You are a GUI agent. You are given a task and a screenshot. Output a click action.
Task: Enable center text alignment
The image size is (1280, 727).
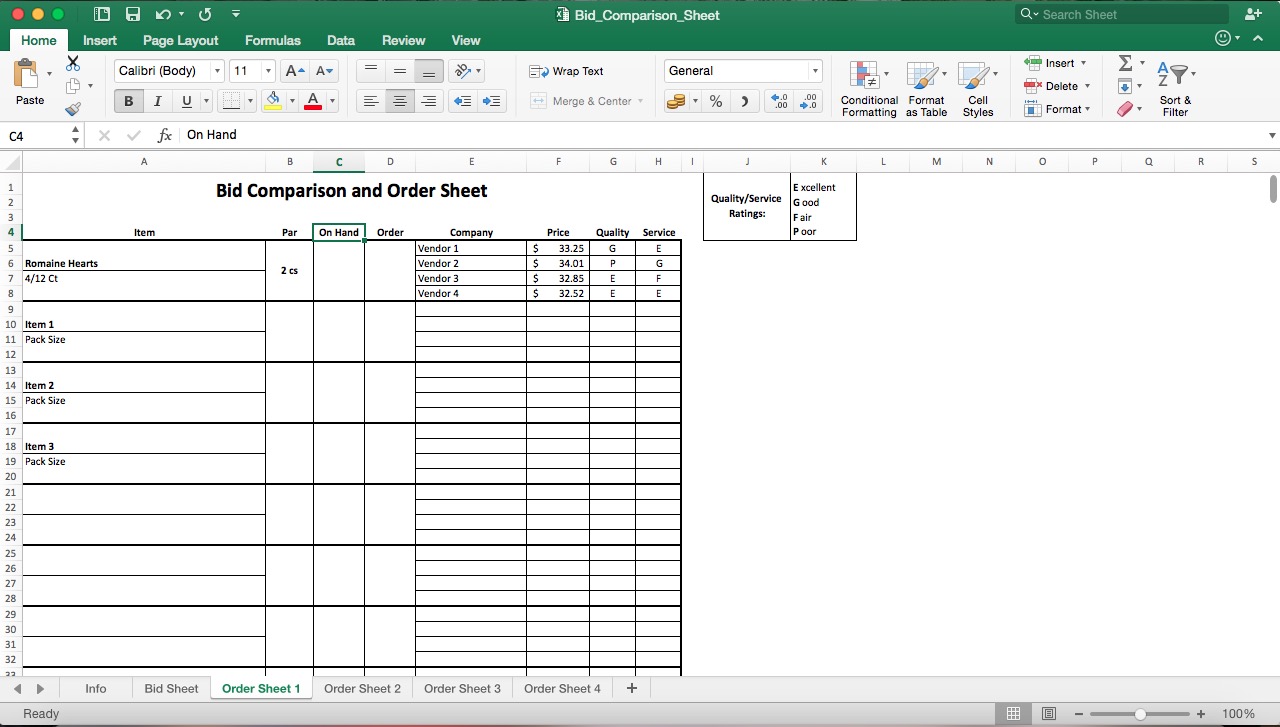400,101
